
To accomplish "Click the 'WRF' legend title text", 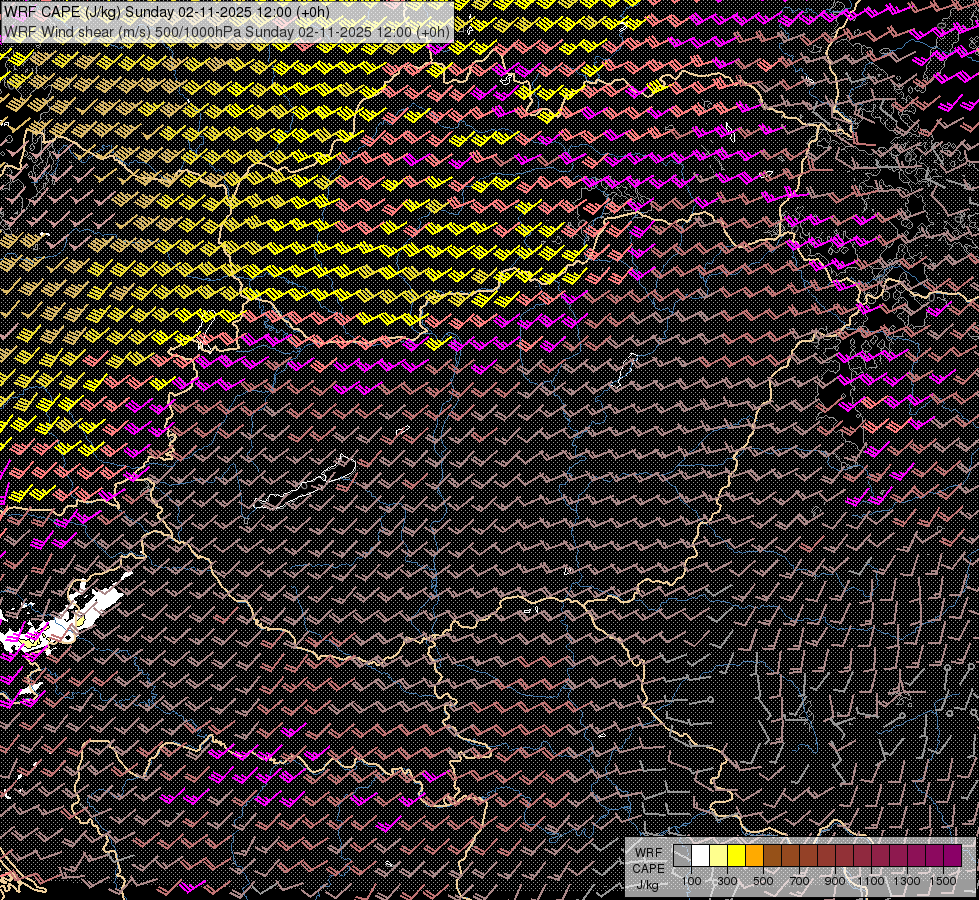I will (x=648, y=853).
